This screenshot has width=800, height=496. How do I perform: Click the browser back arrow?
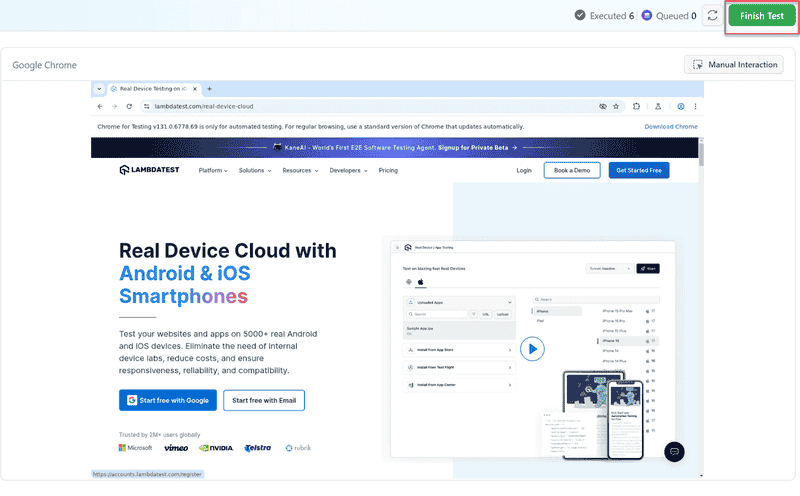[100, 106]
